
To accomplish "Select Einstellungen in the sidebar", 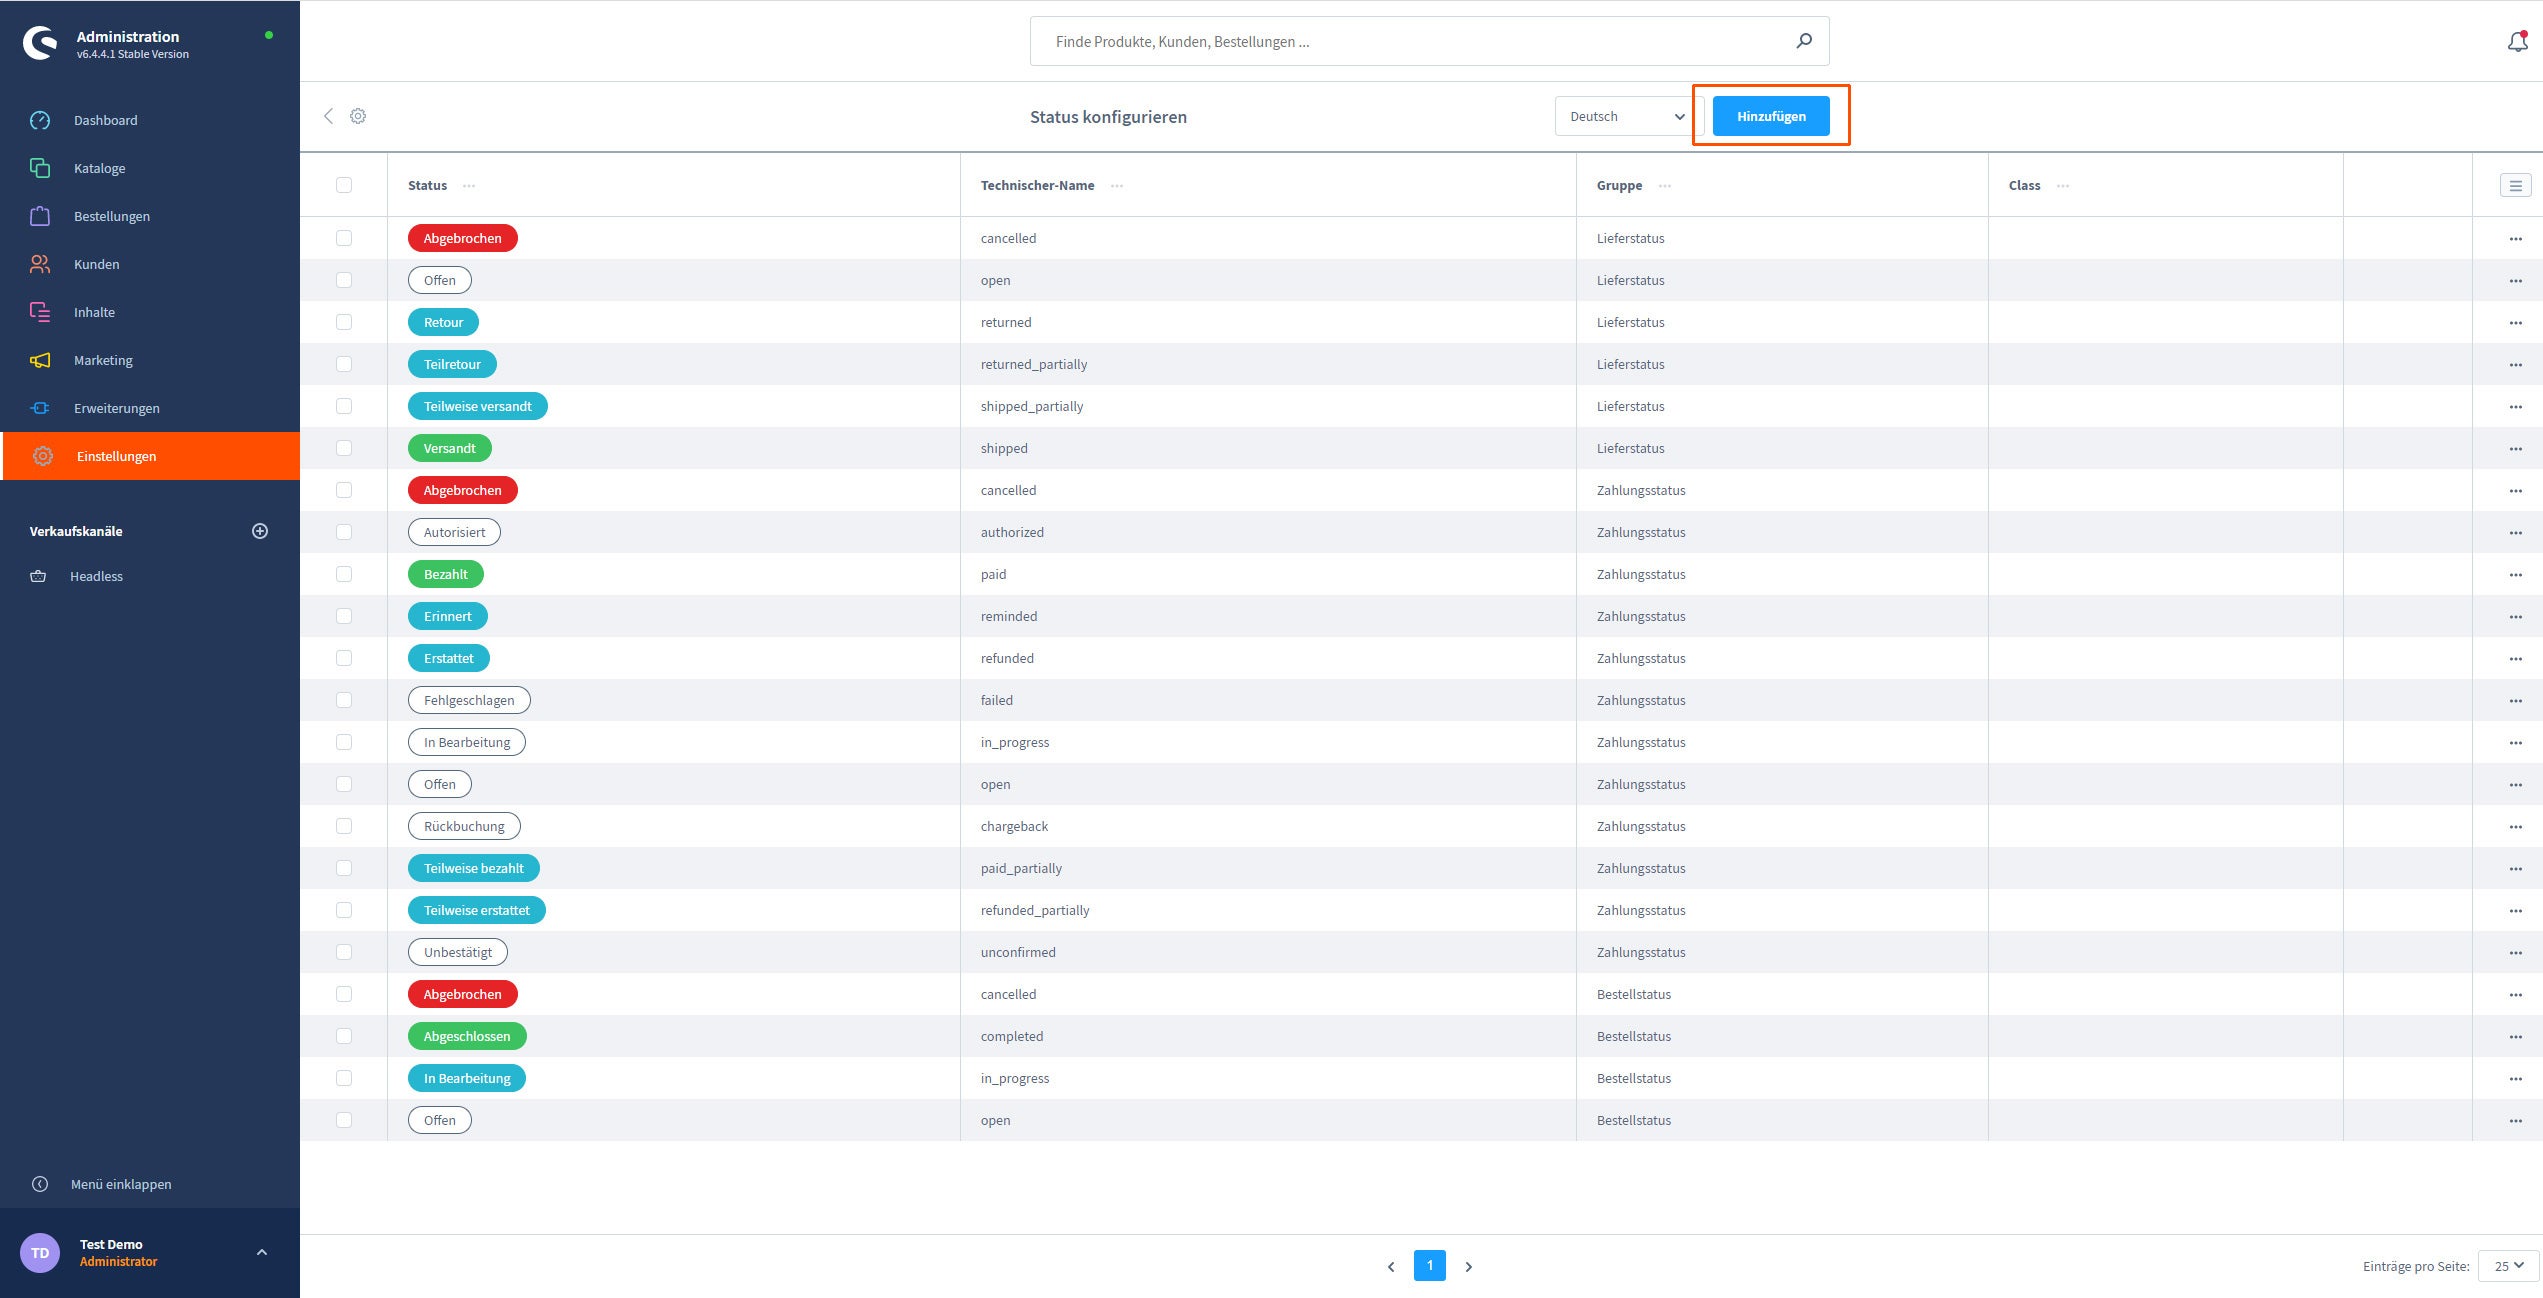I will [x=150, y=456].
